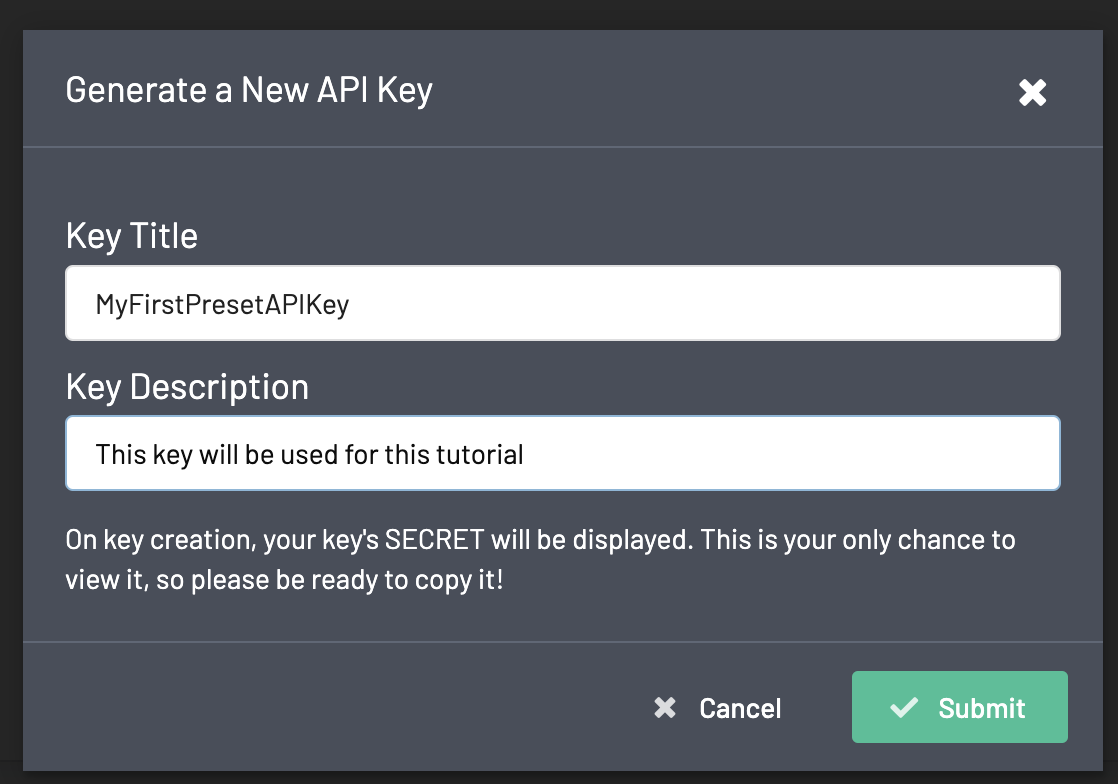Click the checkmark icon inside the Submit button
1118x784 pixels.
coord(903,707)
